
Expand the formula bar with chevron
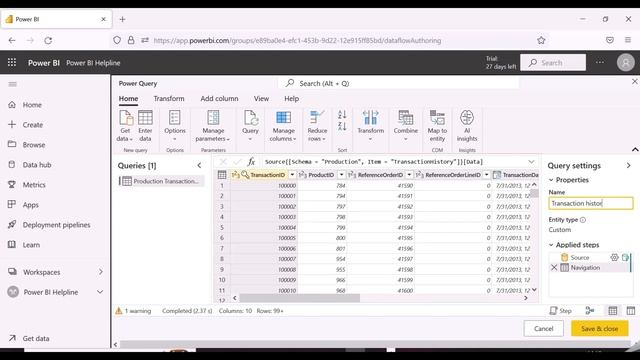(531, 162)
